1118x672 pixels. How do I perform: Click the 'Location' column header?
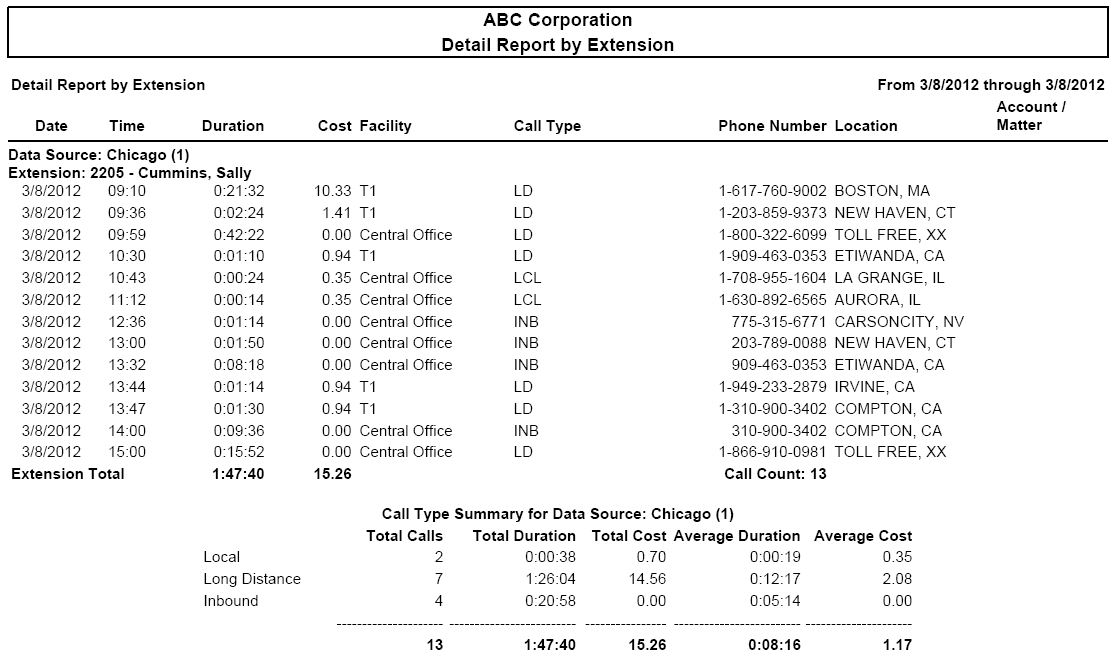(866, 126)
